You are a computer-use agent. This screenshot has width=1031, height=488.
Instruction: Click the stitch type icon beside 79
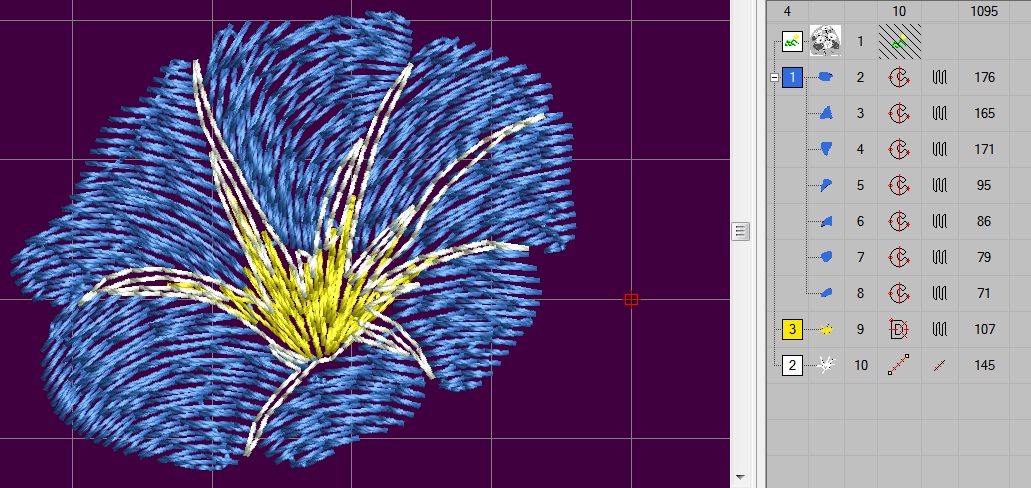pyautogui.click(x=940, y=257)
